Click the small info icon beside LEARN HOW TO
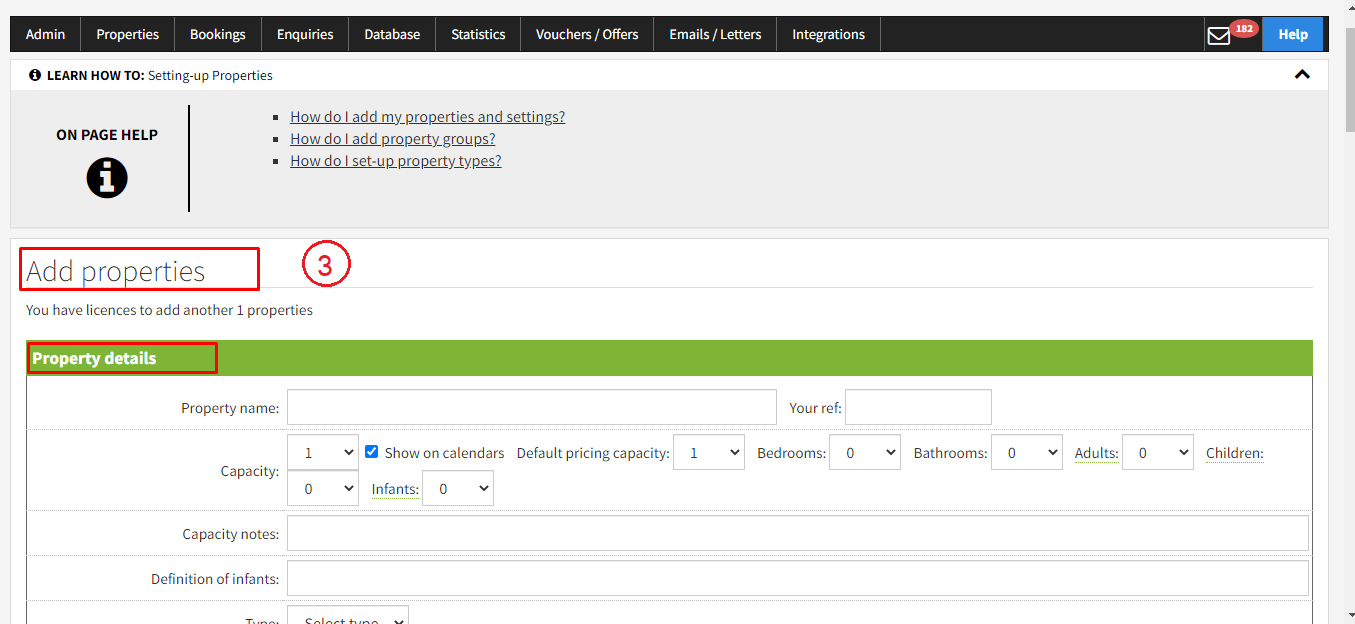This screenshot has height=624, width=1355. tap(35, 75)
